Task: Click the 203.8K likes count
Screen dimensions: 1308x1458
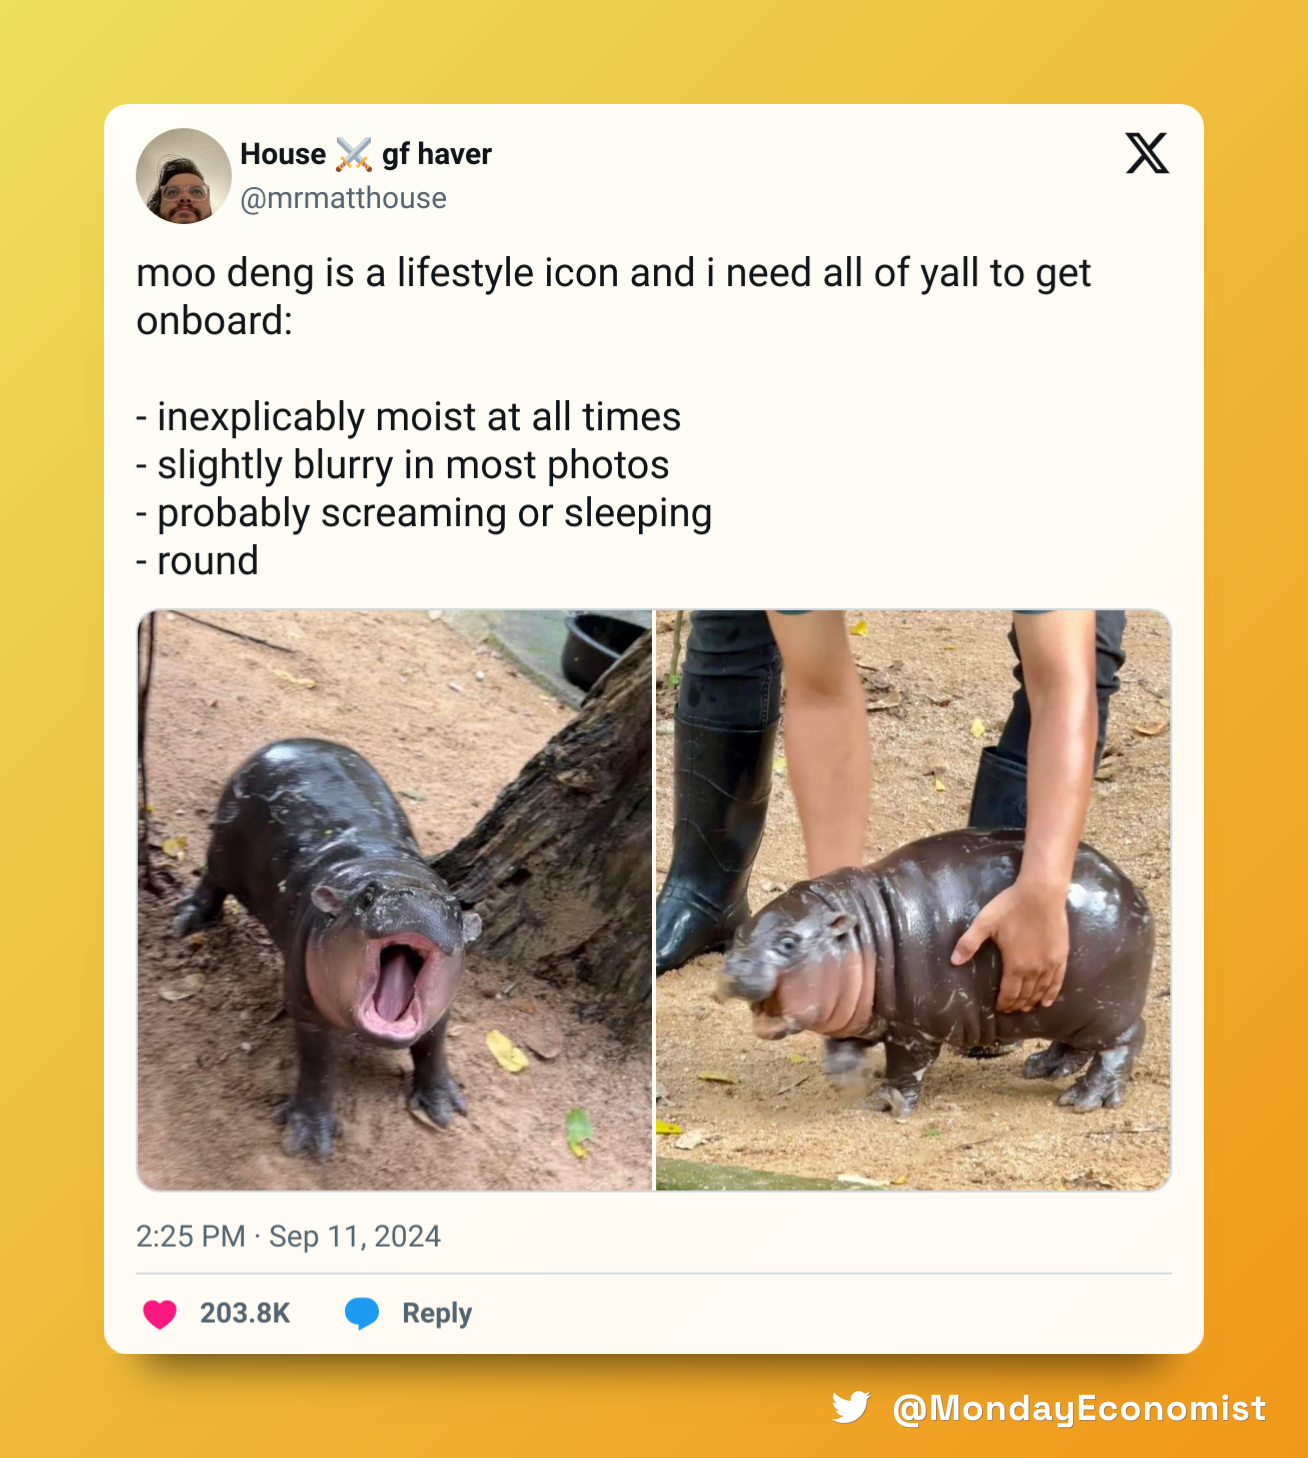Action: 245,1313
